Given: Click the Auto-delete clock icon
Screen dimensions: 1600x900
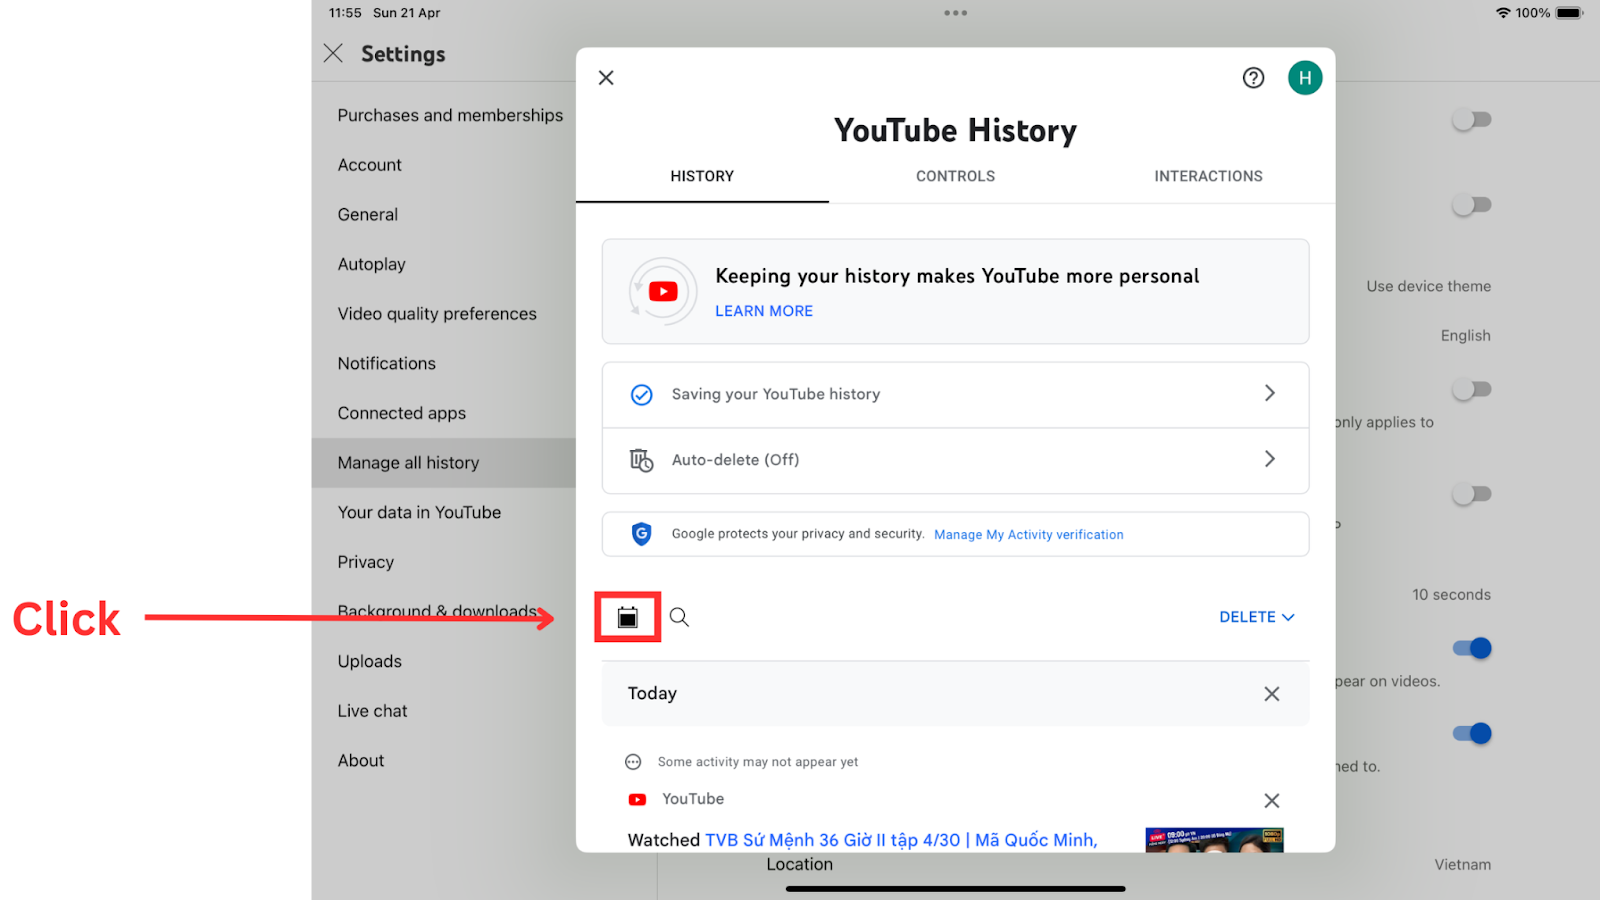Looking at the screenshot, I should click(x=641, y=460).
